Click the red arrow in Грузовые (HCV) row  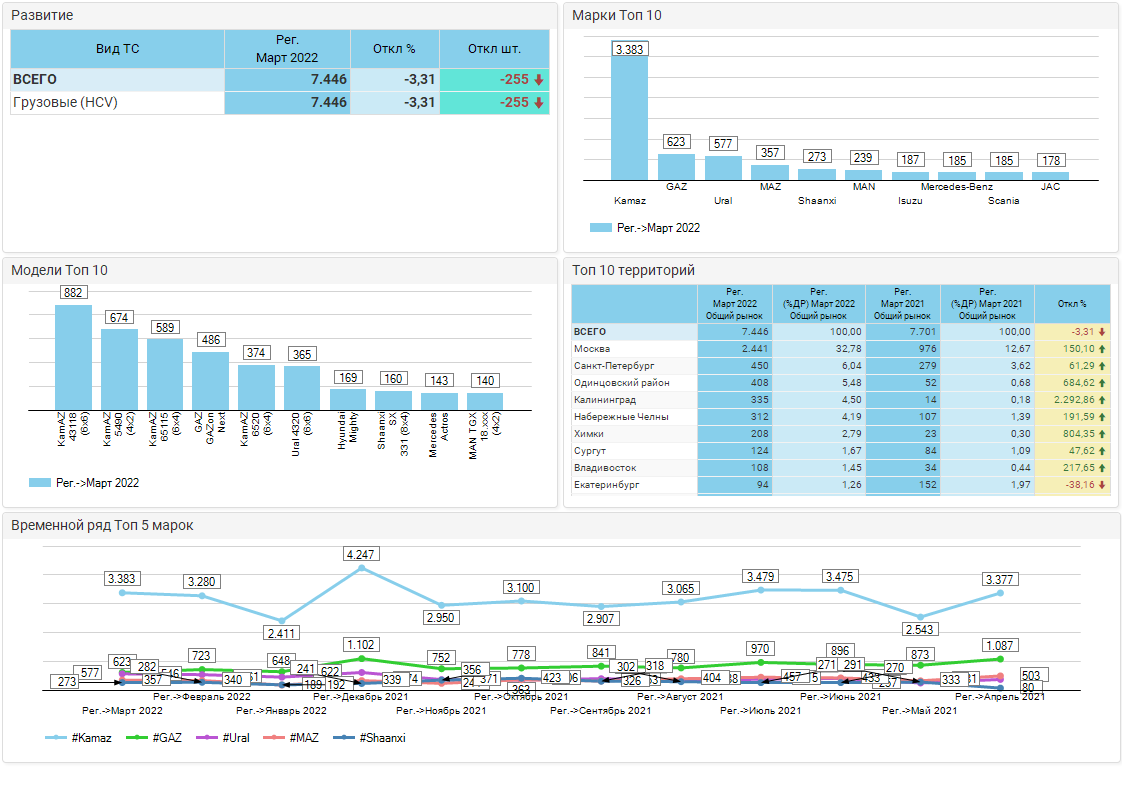point(539,103)
